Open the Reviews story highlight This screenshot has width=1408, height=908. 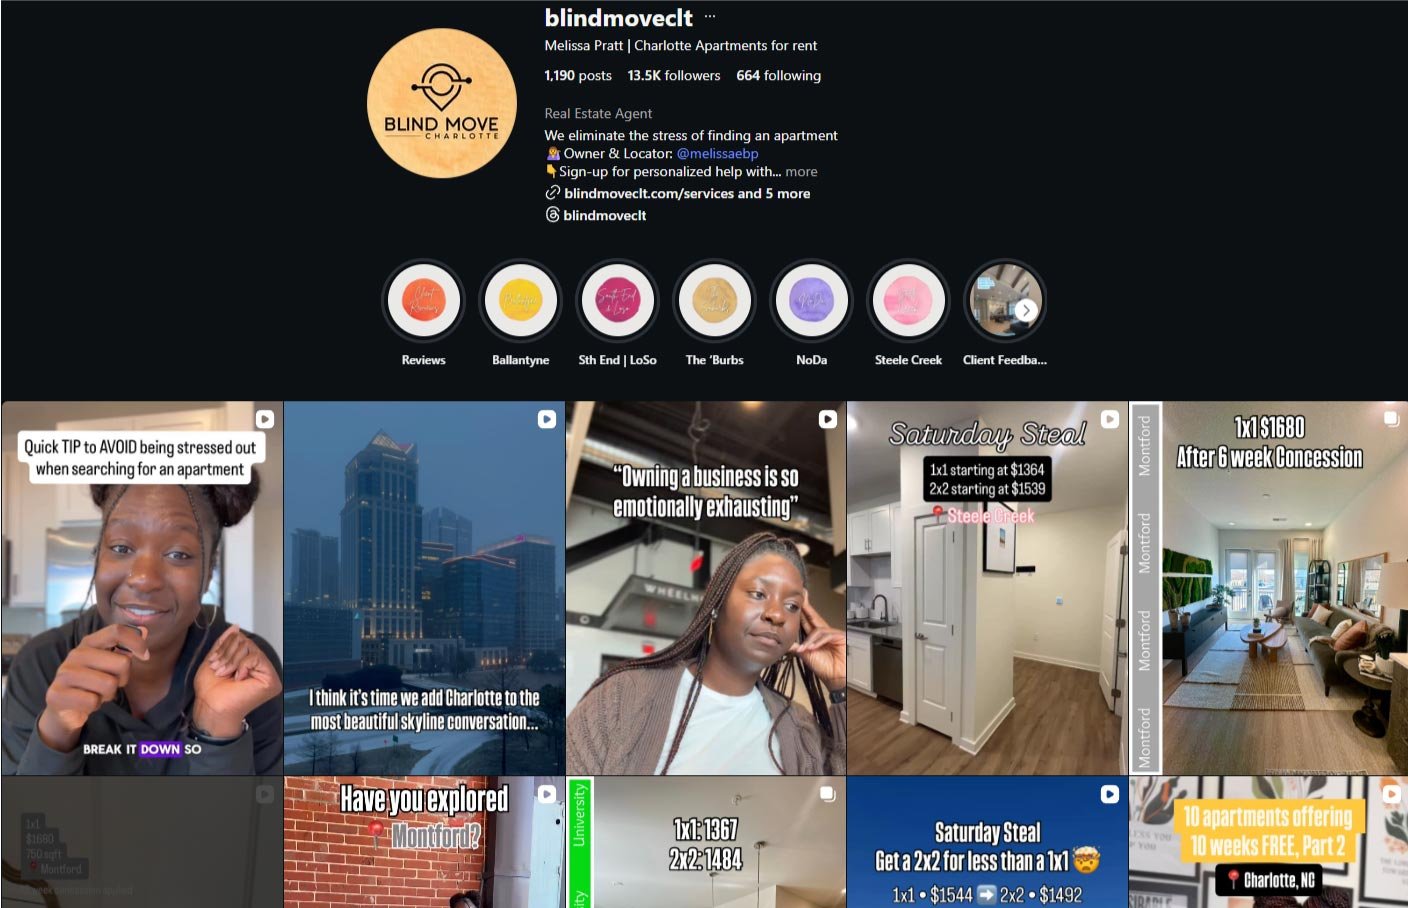423,300
